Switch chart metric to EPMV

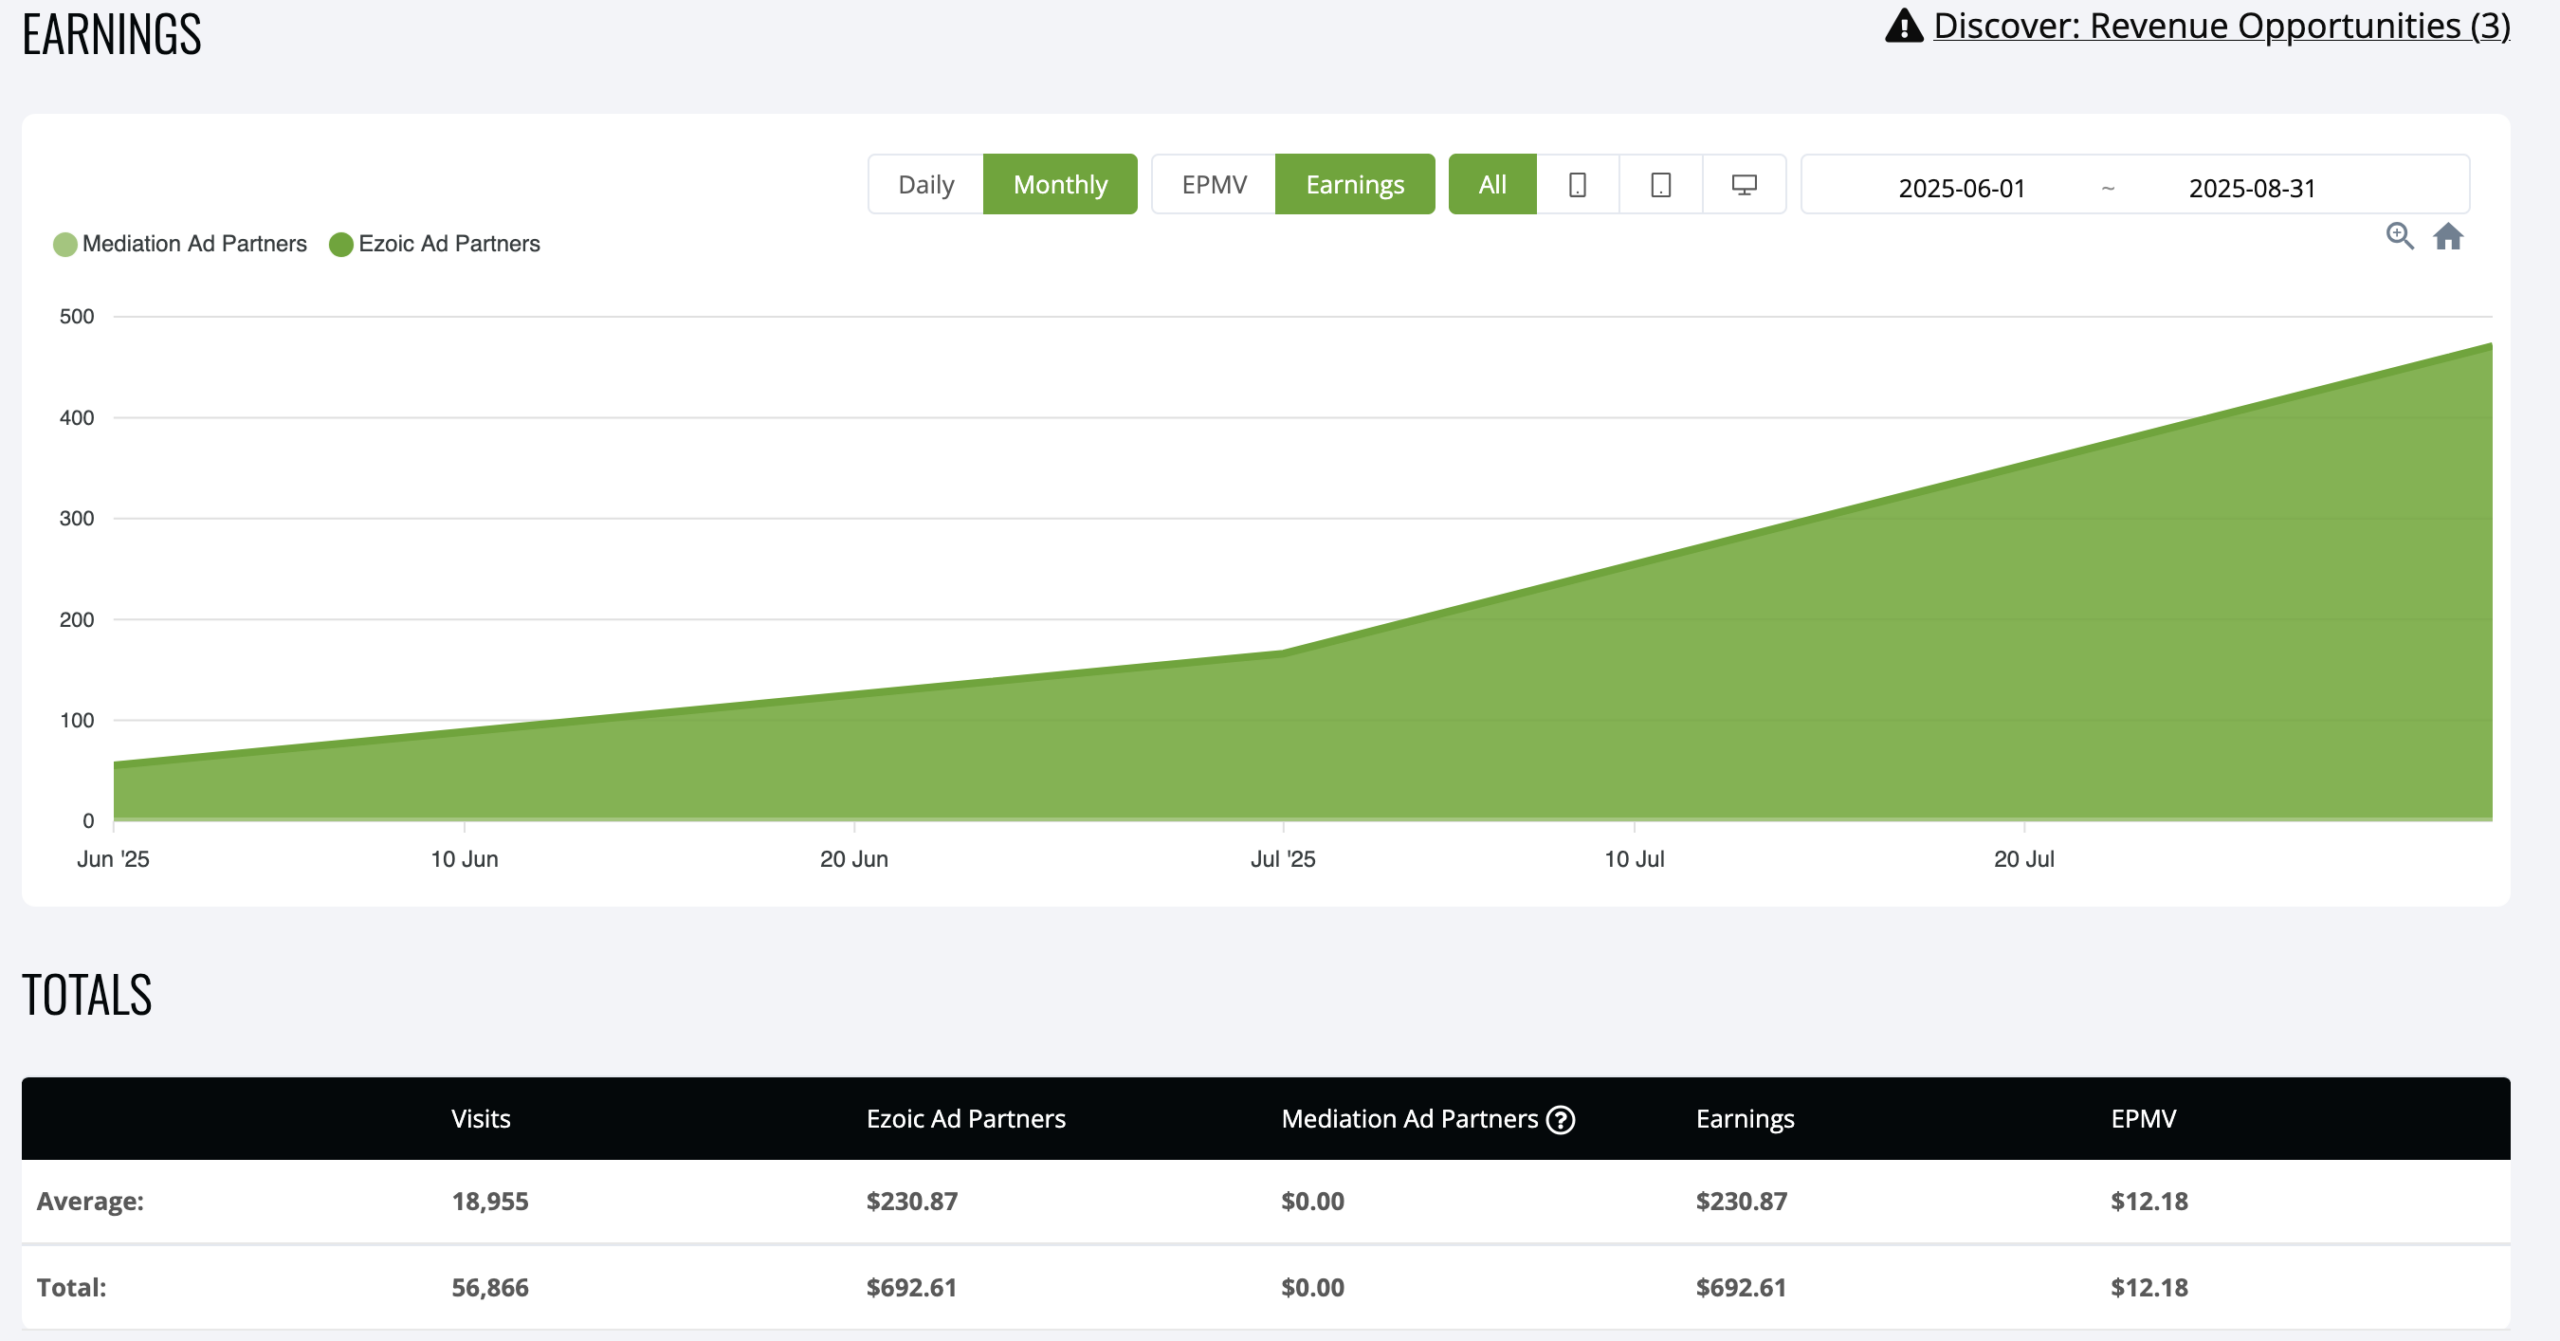point(1214,185)
